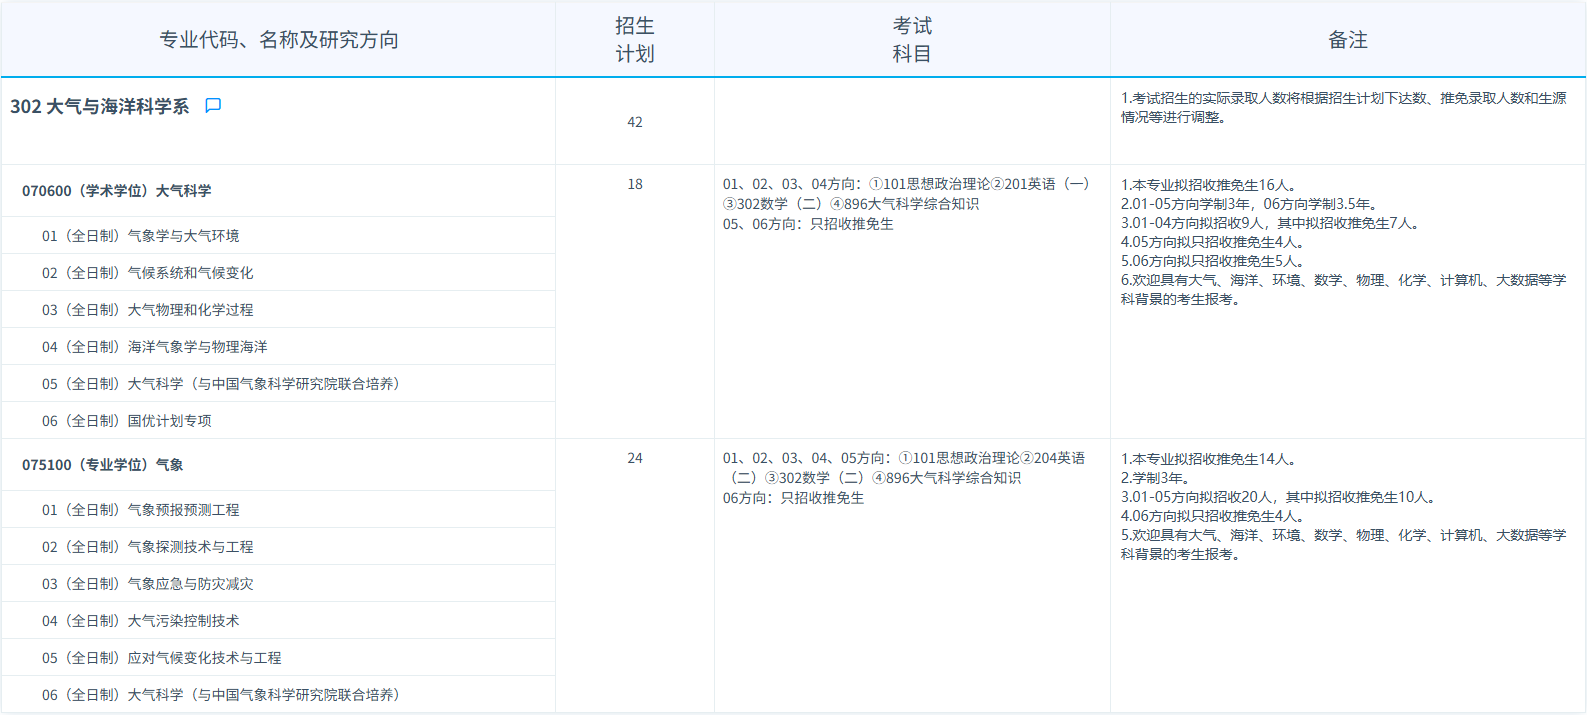Pick direction 03 大气物理和化学过程
The width and height of the screenshot is (1587, 715).
(147, 310)
